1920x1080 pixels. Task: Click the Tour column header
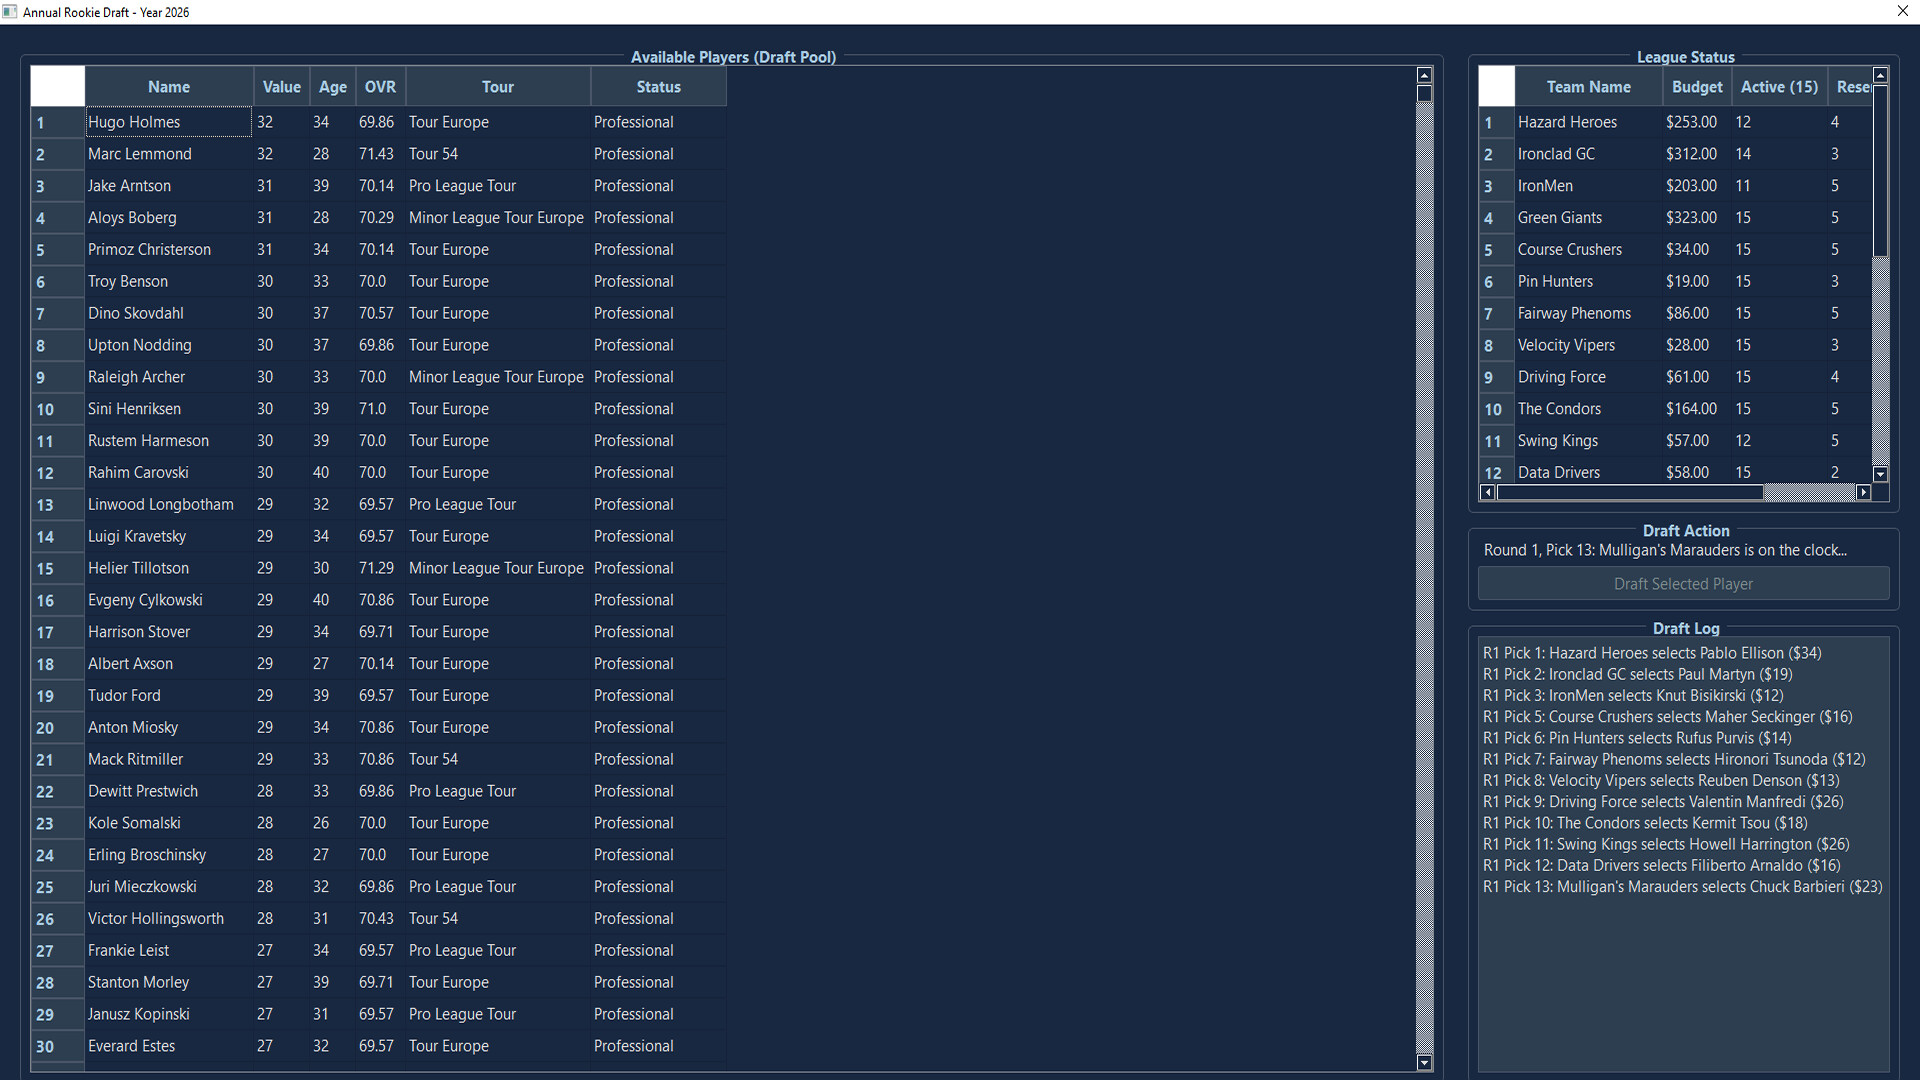pyautogui.click(x=497, y=86)
